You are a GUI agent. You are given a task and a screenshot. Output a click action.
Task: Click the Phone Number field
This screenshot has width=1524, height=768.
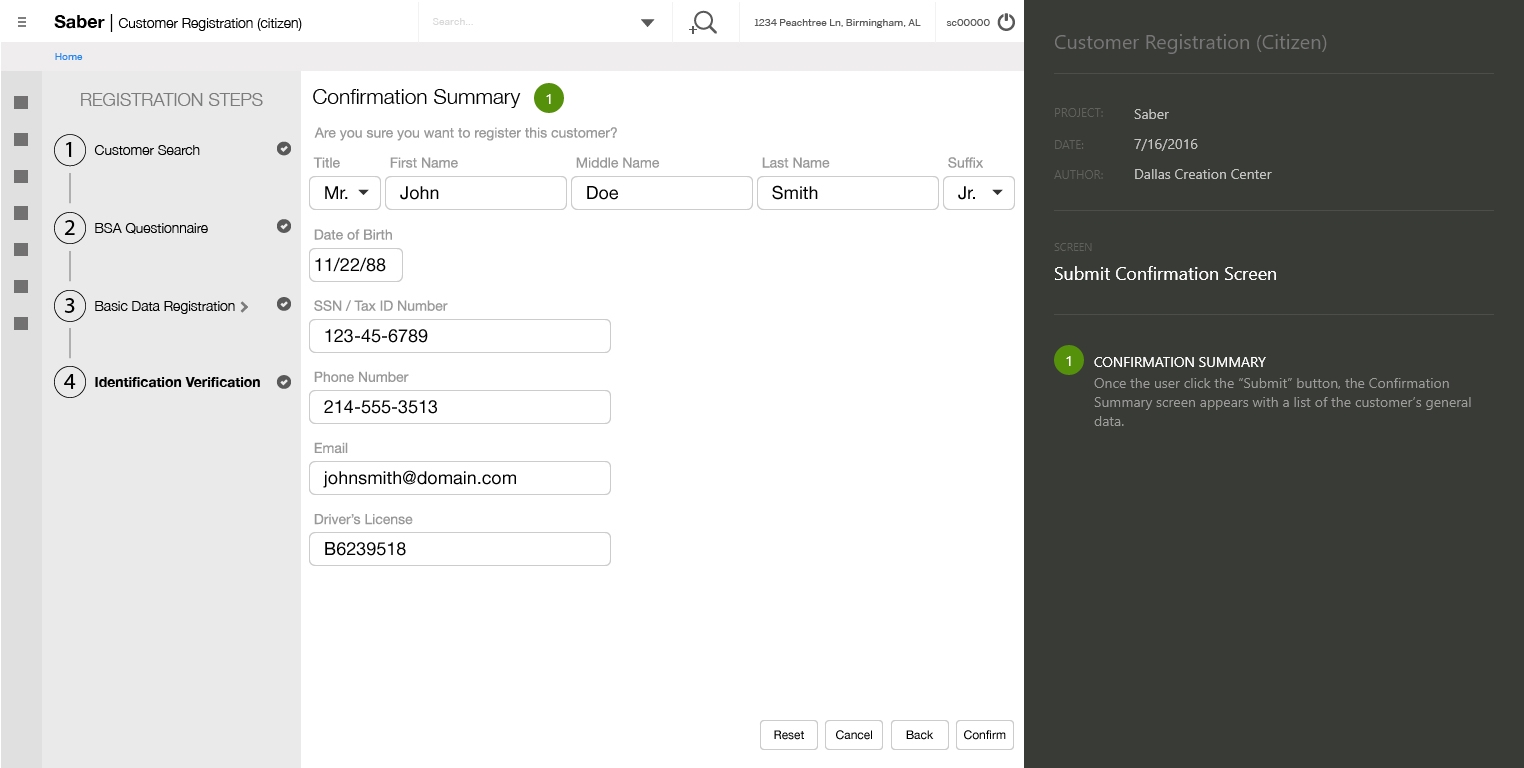tap(460, 407)
